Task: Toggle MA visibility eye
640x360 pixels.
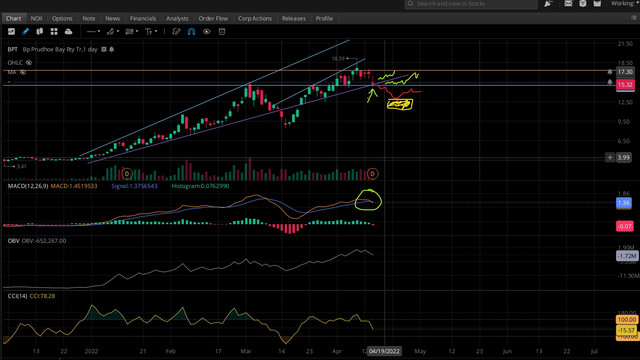Action: [x=23, y=72]
